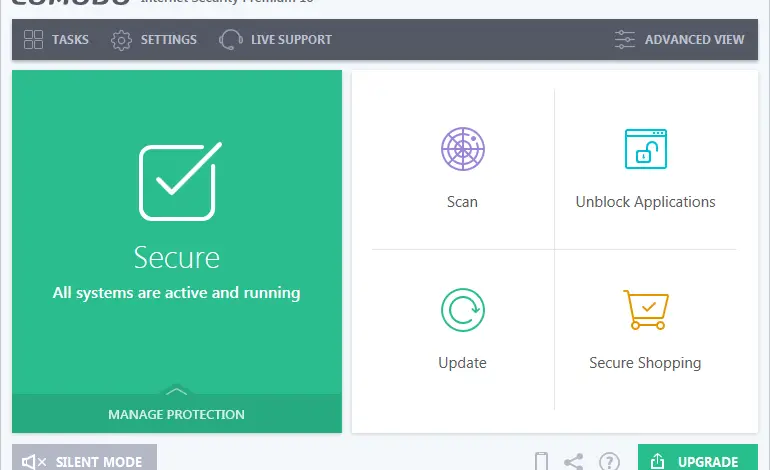The width and height of the screenshot is (770, 470).
Task: Open the Tasks menu label
Action: pos(70,40)
